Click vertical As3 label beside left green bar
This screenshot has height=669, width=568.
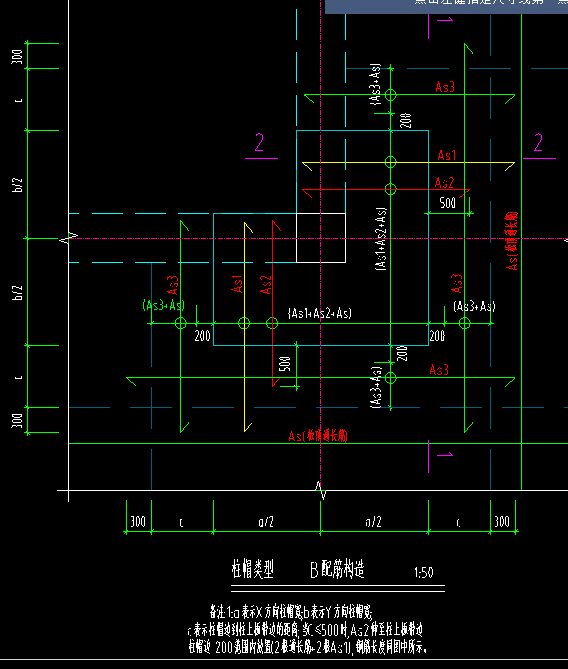coord(173,285)
